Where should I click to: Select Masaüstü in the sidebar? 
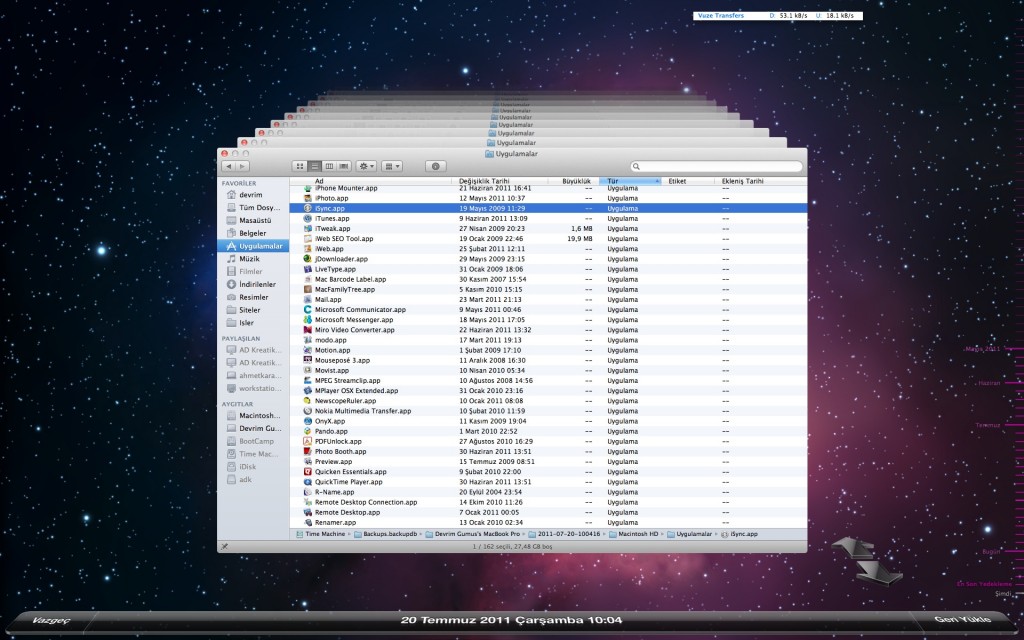255,220
